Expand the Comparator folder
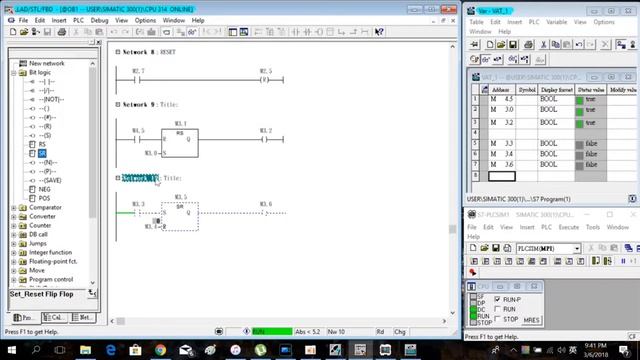The image size is (640, 360). 13,208
